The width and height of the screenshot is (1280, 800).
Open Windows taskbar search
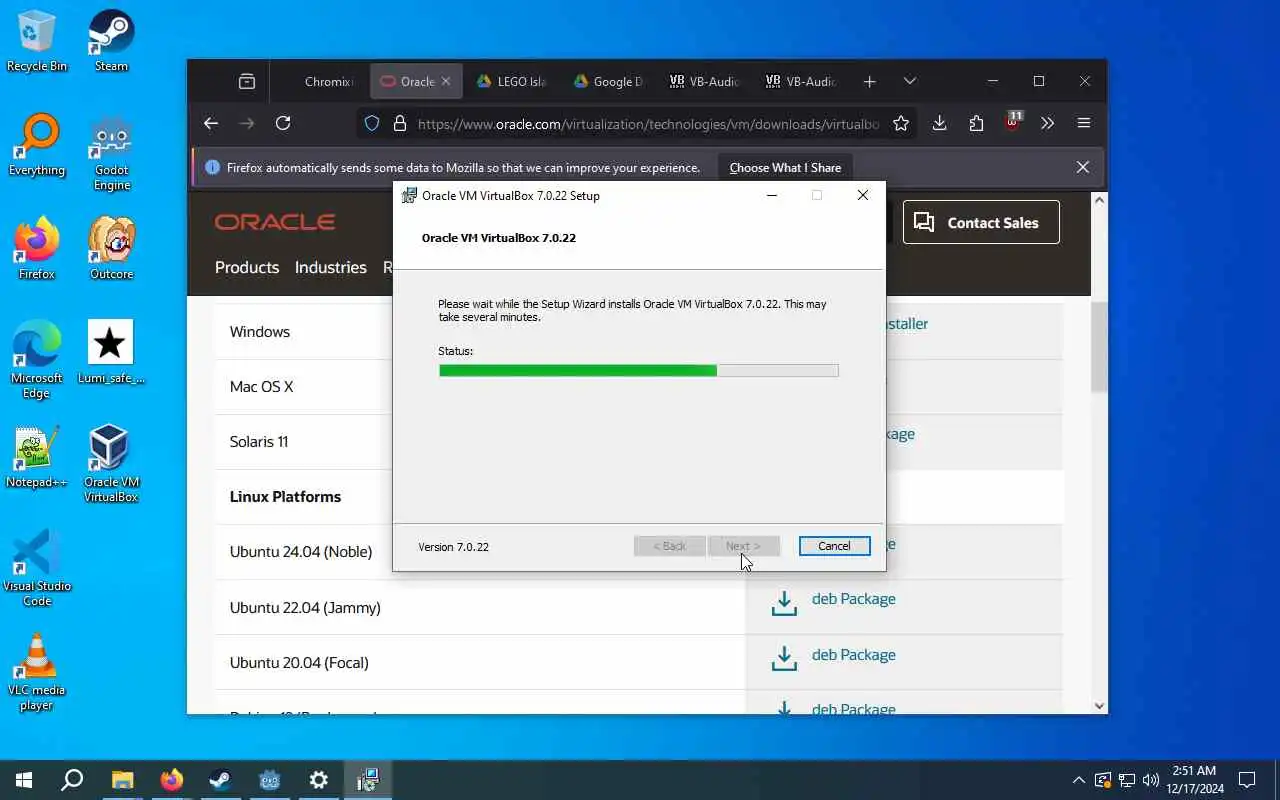(x=72, y=780)
